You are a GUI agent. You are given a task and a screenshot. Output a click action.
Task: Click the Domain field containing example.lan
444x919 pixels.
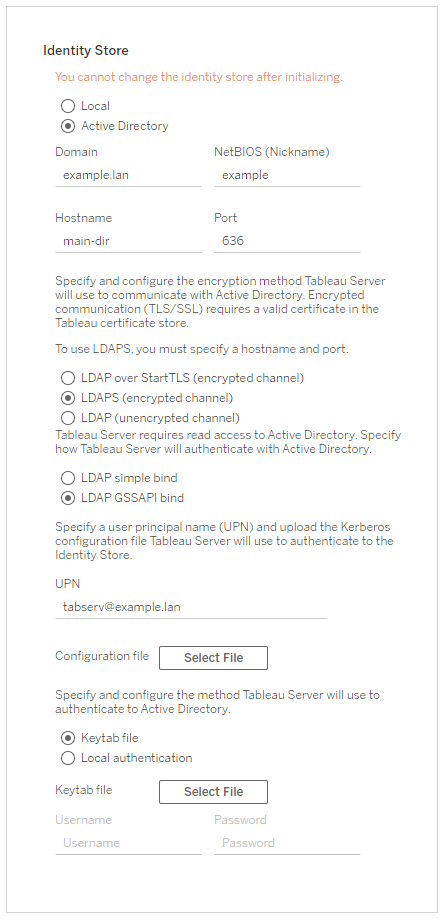pyautogui.click(x=128, y=175)
